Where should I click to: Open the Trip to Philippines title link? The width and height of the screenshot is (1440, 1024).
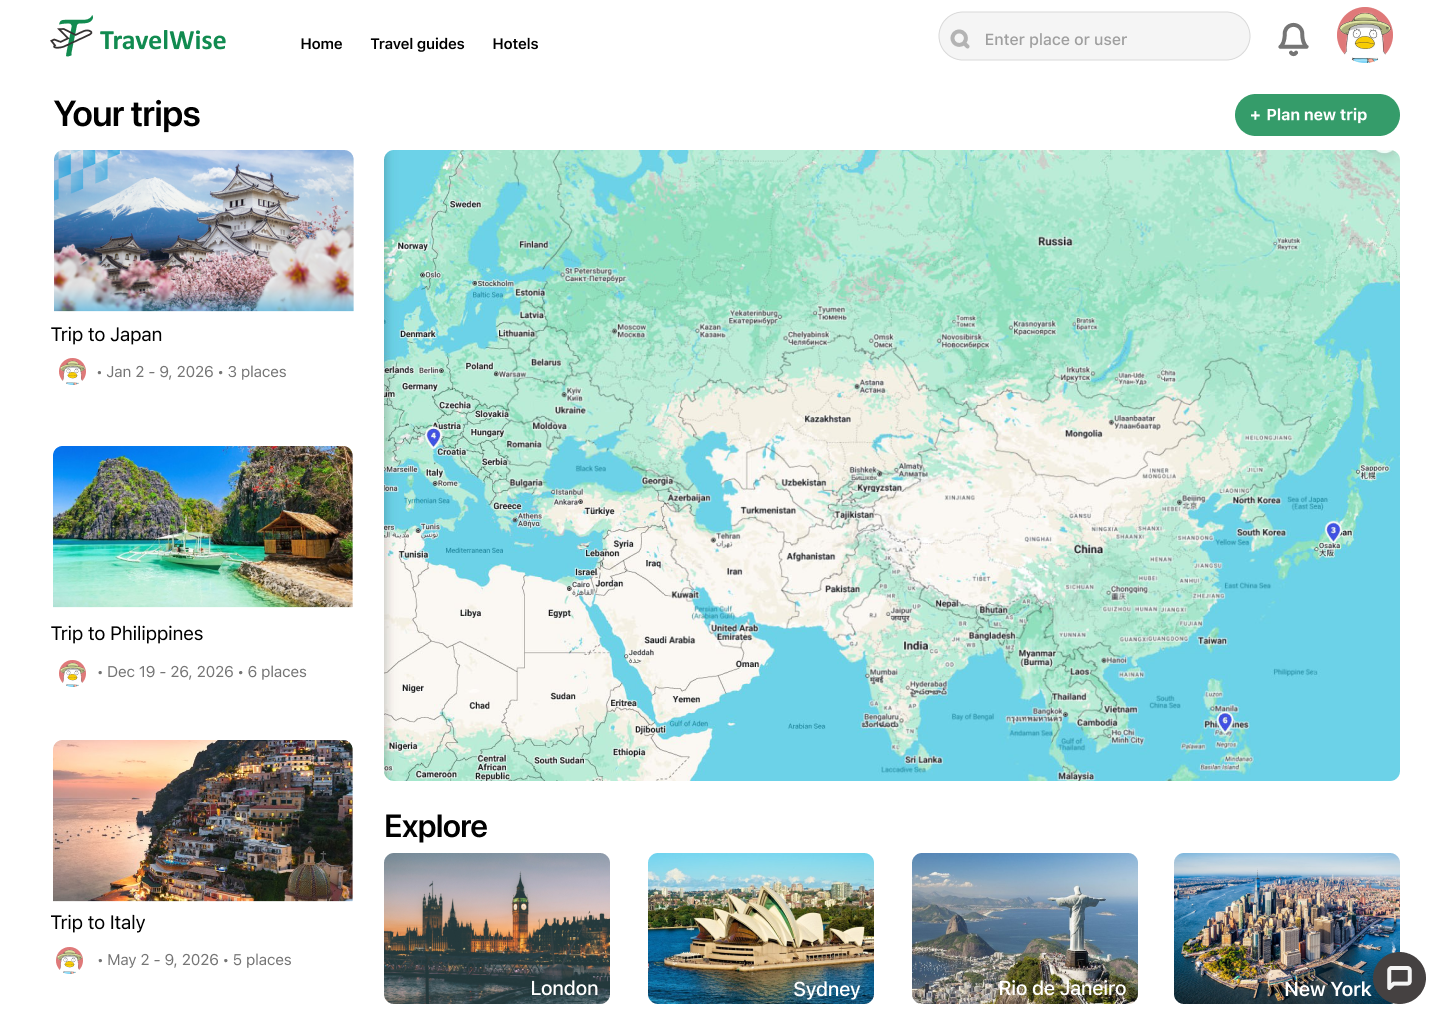(x=127, y=634)
